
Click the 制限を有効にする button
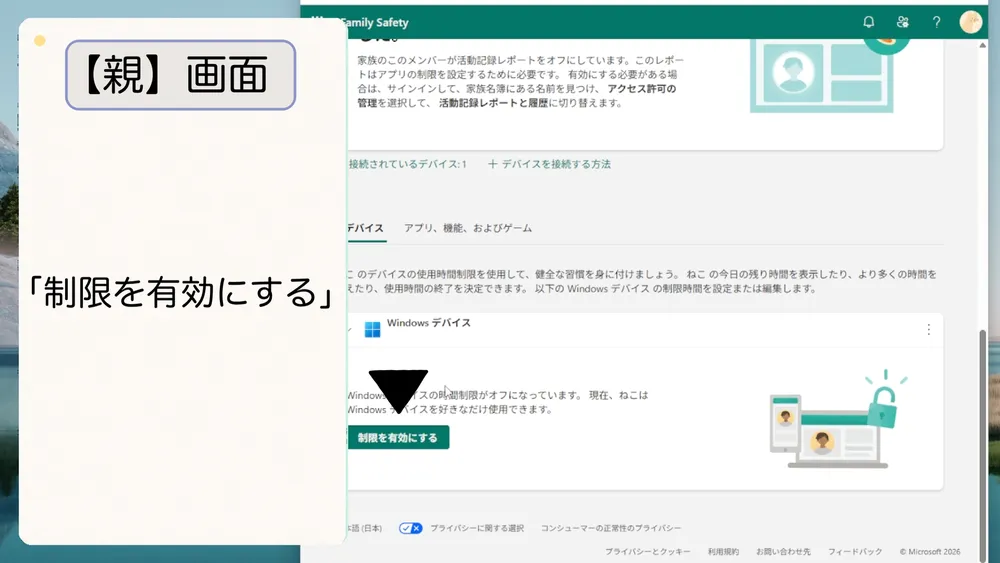[398, 437]
